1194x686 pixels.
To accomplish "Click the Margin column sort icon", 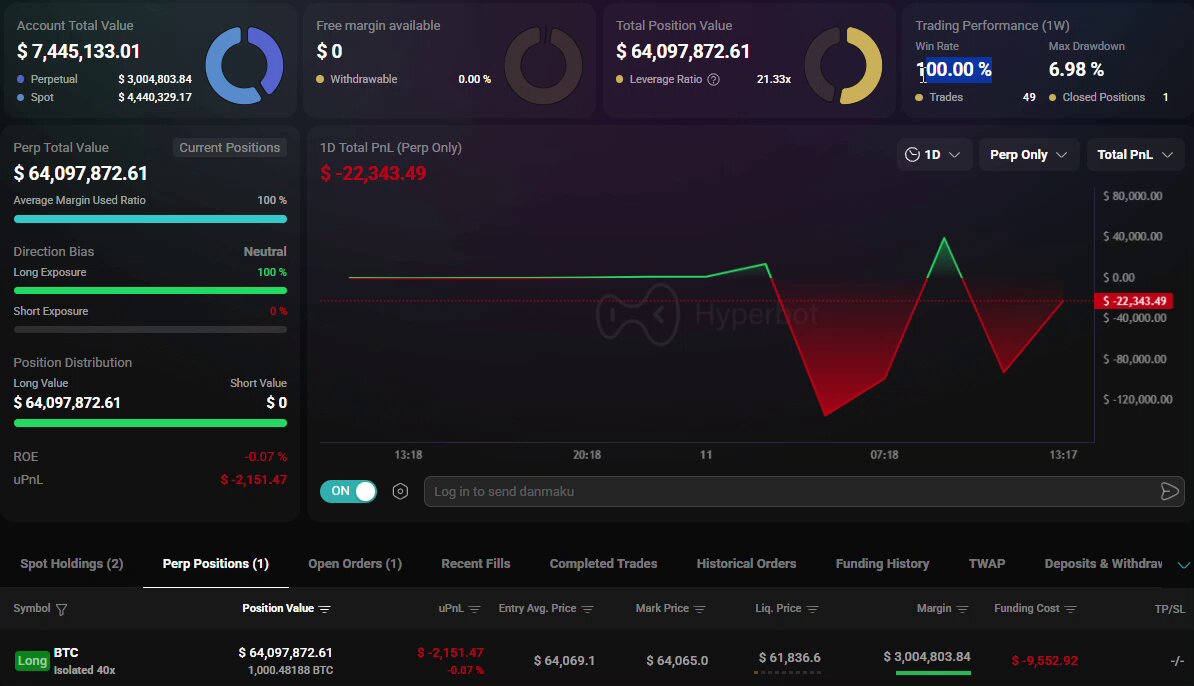I will click(963, 609).
